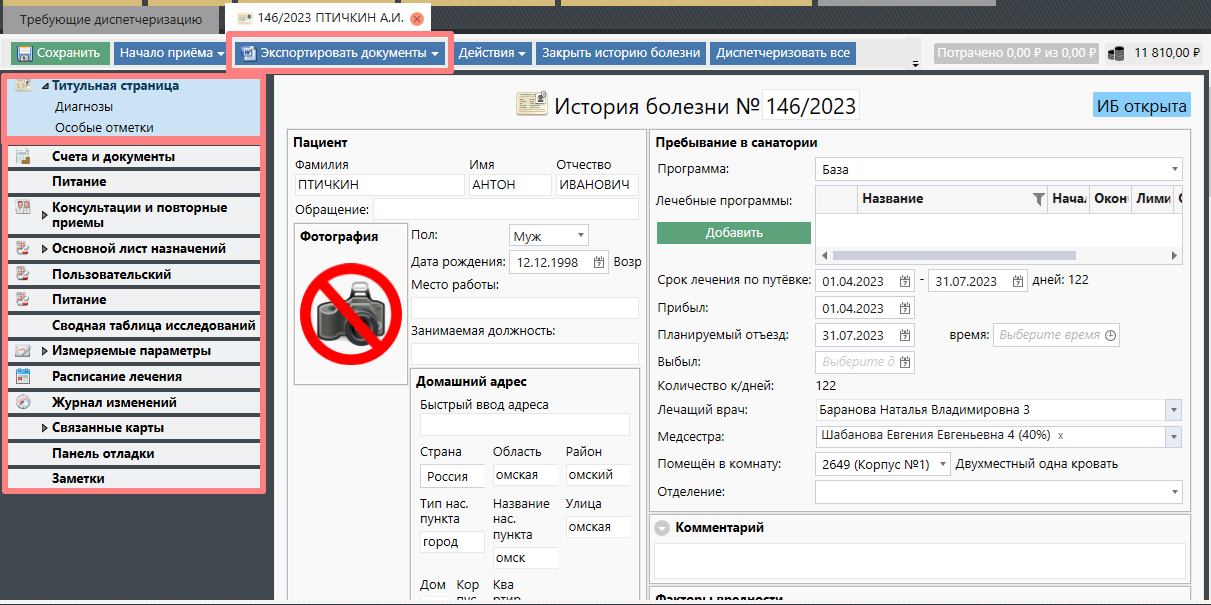Open the Экспортировать документы menu
1211x605 pixels.
point(342,53)
